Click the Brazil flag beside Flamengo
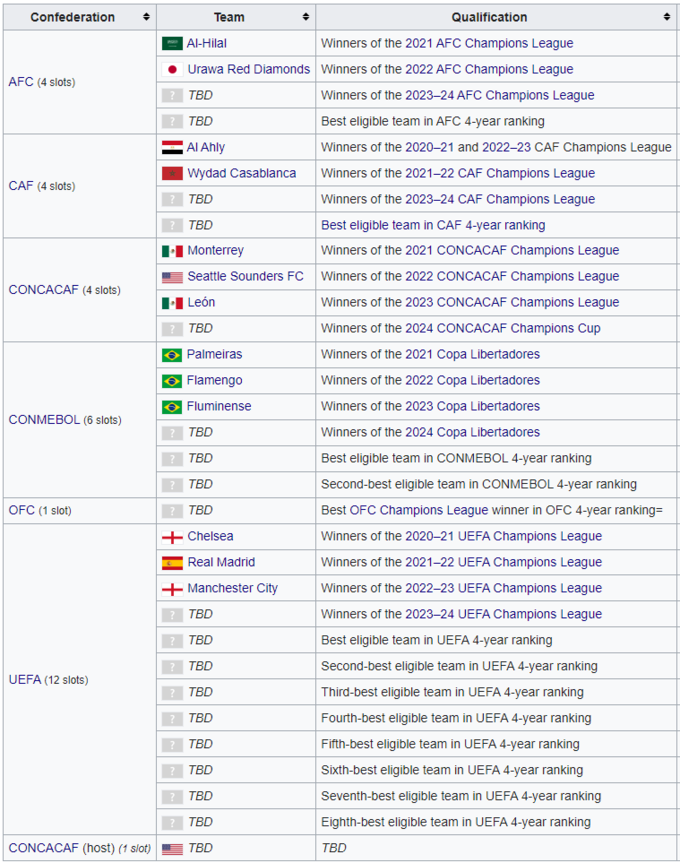 pos(172,381)
